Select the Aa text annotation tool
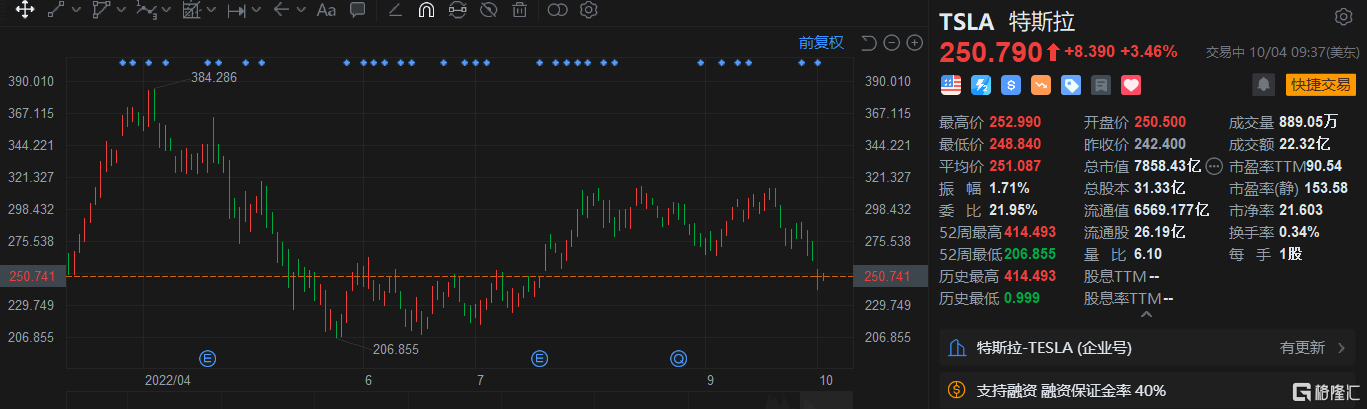 click(x=326, y=11)
